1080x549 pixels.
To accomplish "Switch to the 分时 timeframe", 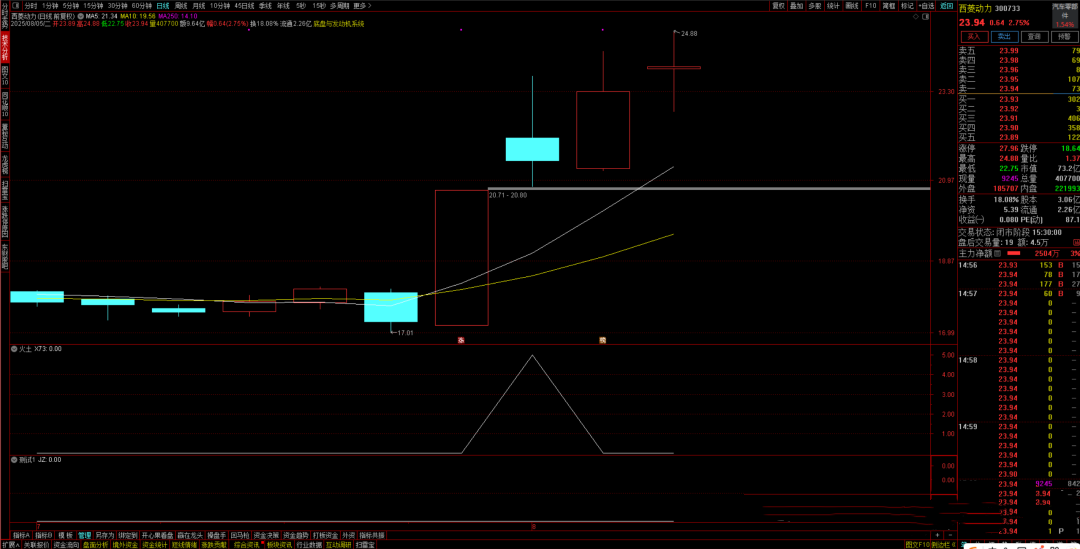I will tap(30, 6).
